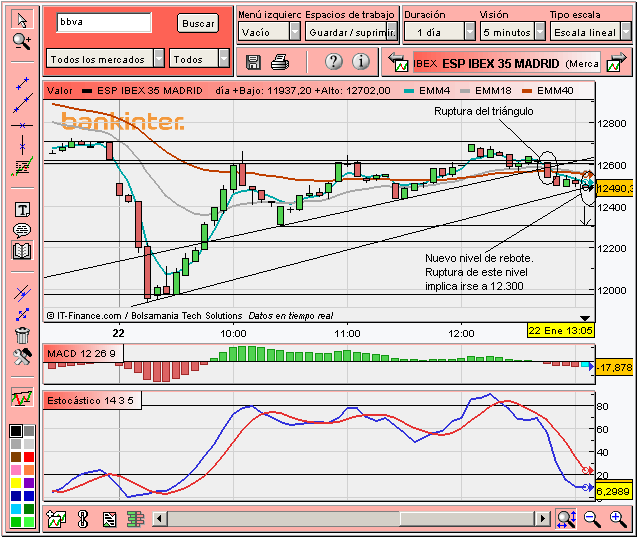Image resolution: width=639 pixels, height=537 pixels.
Task: Click the add indicator chart icon
Action: 56,519
